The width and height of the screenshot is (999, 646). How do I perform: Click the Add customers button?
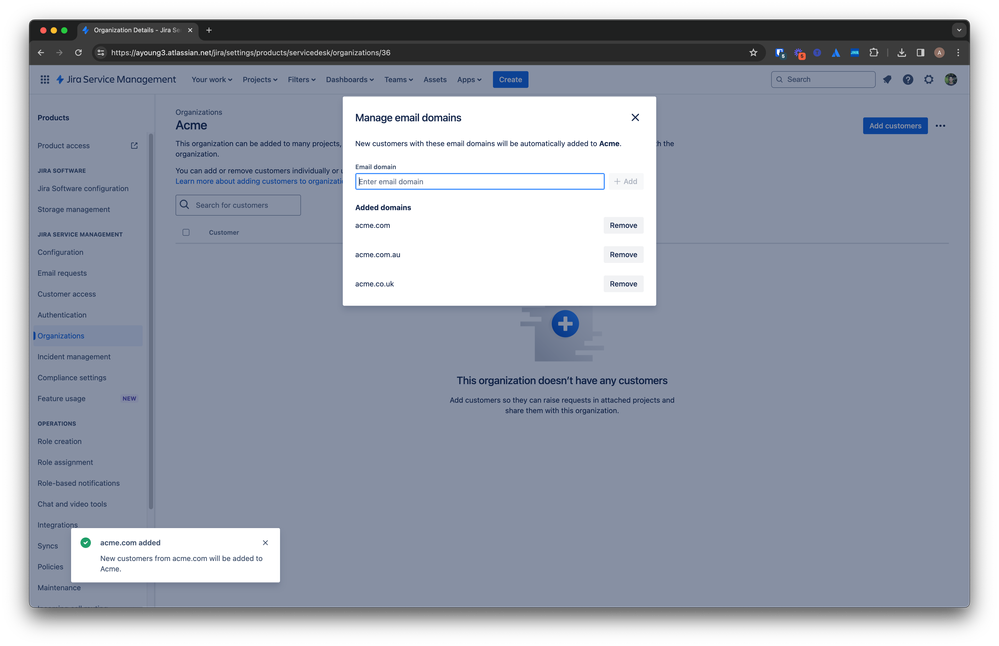click(895, 125)
